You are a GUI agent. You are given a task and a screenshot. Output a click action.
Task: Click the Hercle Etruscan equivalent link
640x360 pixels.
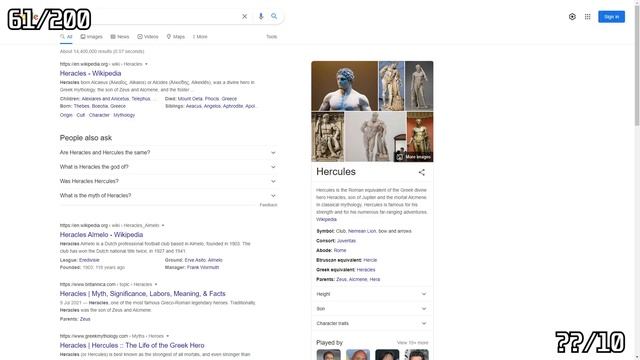point(370,260)
